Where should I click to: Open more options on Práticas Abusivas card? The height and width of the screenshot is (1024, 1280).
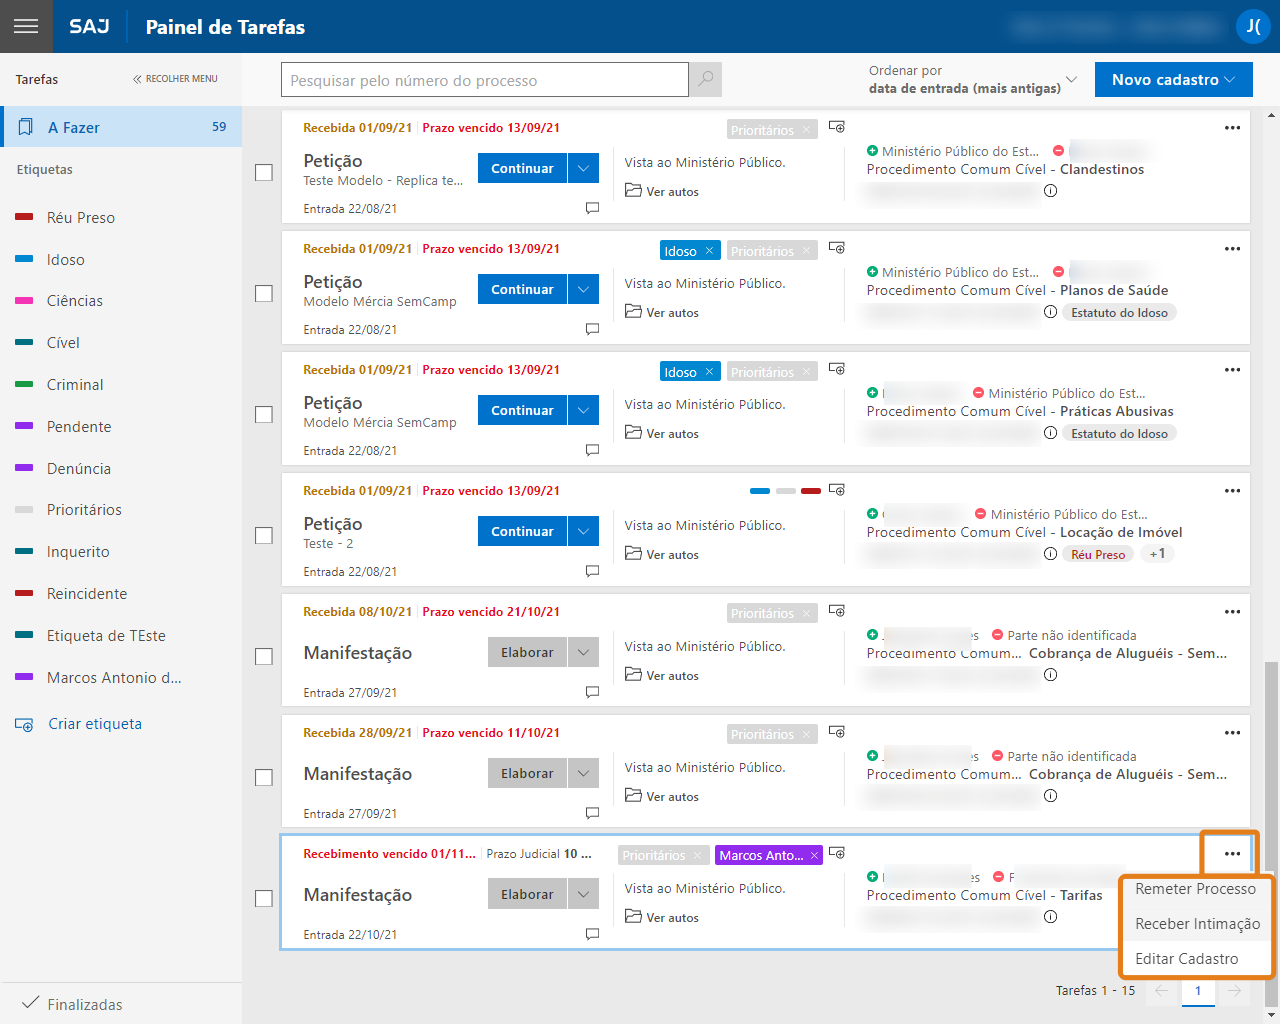1232,369
